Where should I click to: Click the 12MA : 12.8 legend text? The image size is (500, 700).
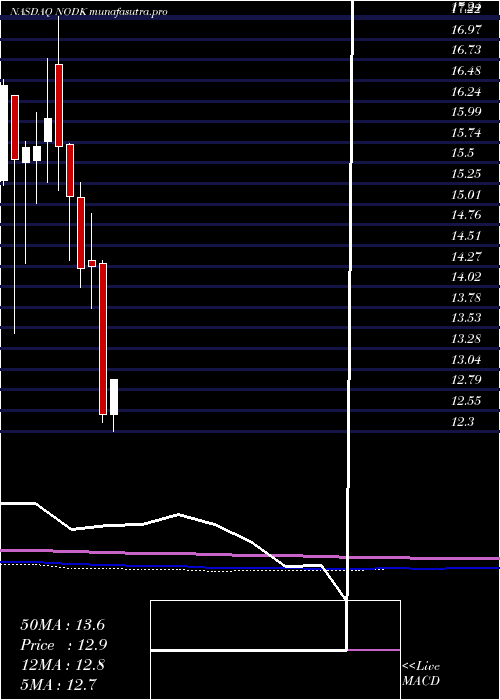[62, 665]
